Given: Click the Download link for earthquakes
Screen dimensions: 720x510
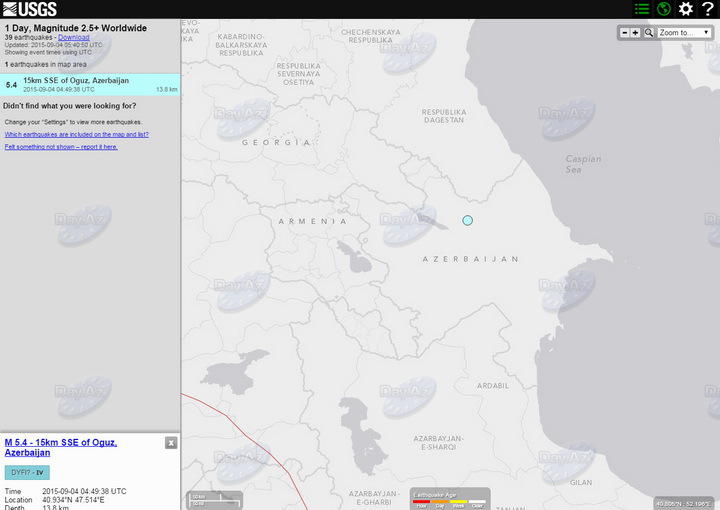Looking at the screenshot, I should click(x=72, y=37).
